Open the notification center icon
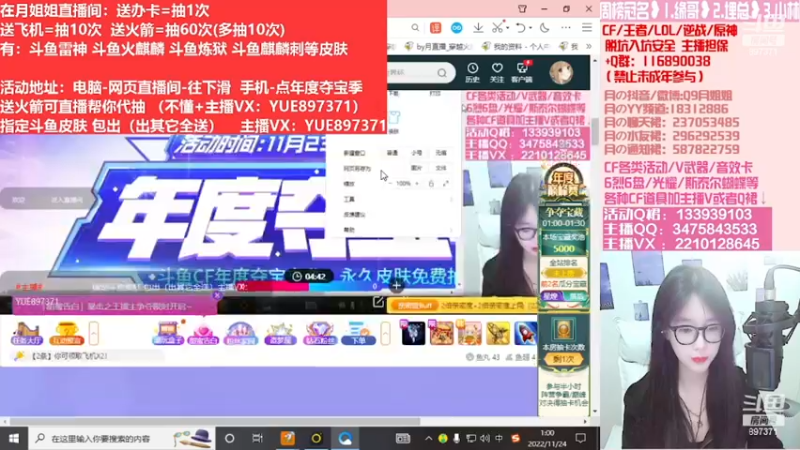 coord(581,438)
